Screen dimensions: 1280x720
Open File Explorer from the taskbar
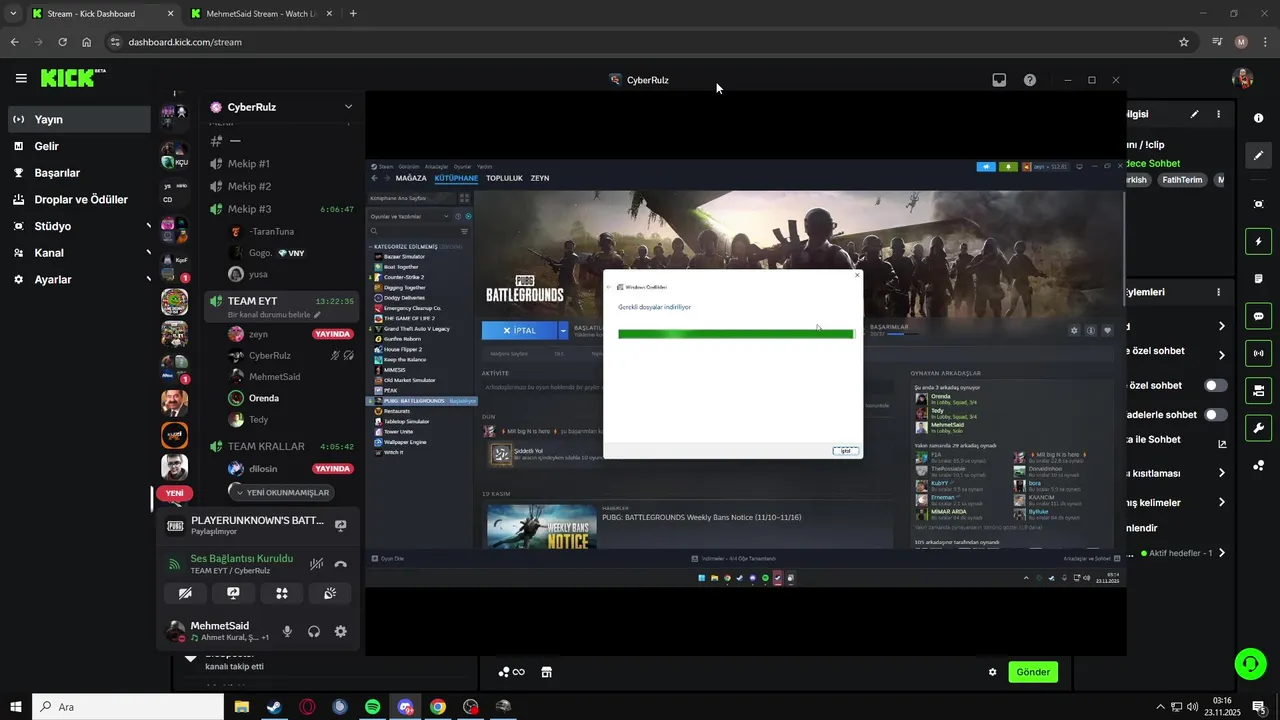coord(241,707)
